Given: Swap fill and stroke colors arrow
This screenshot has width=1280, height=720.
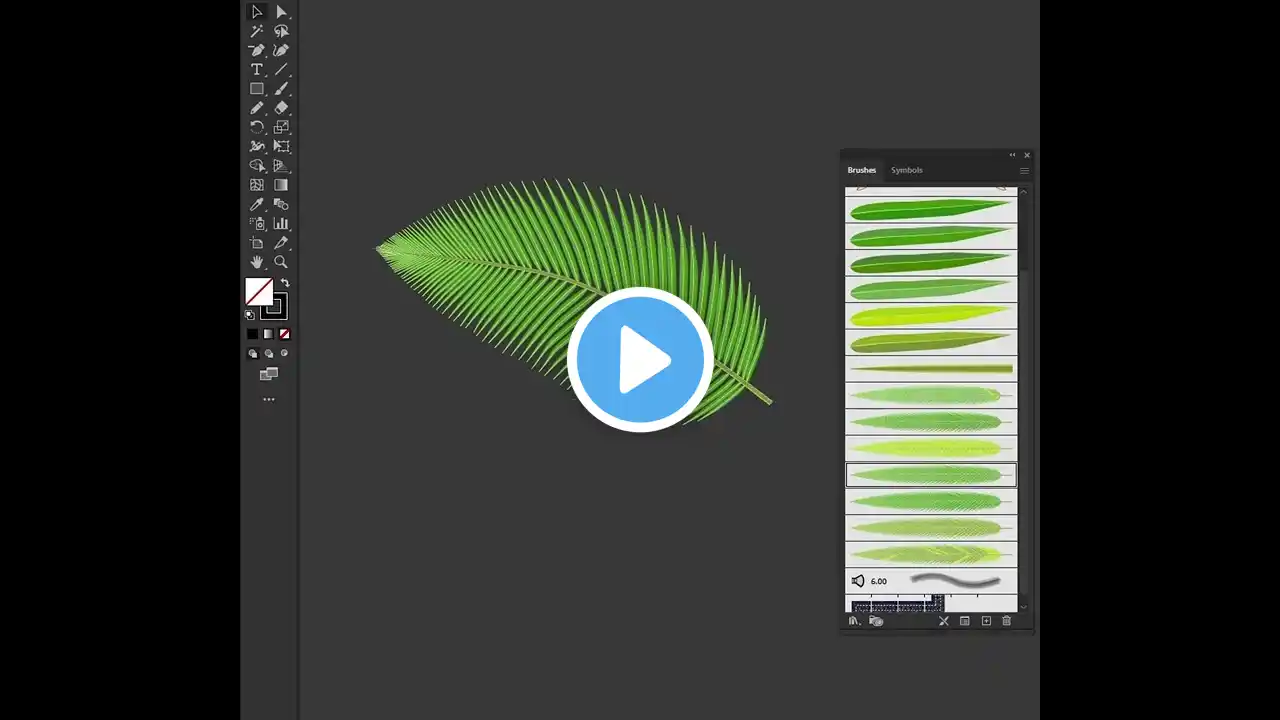Looking at the screenshot, I should click(x=285, y=283).
